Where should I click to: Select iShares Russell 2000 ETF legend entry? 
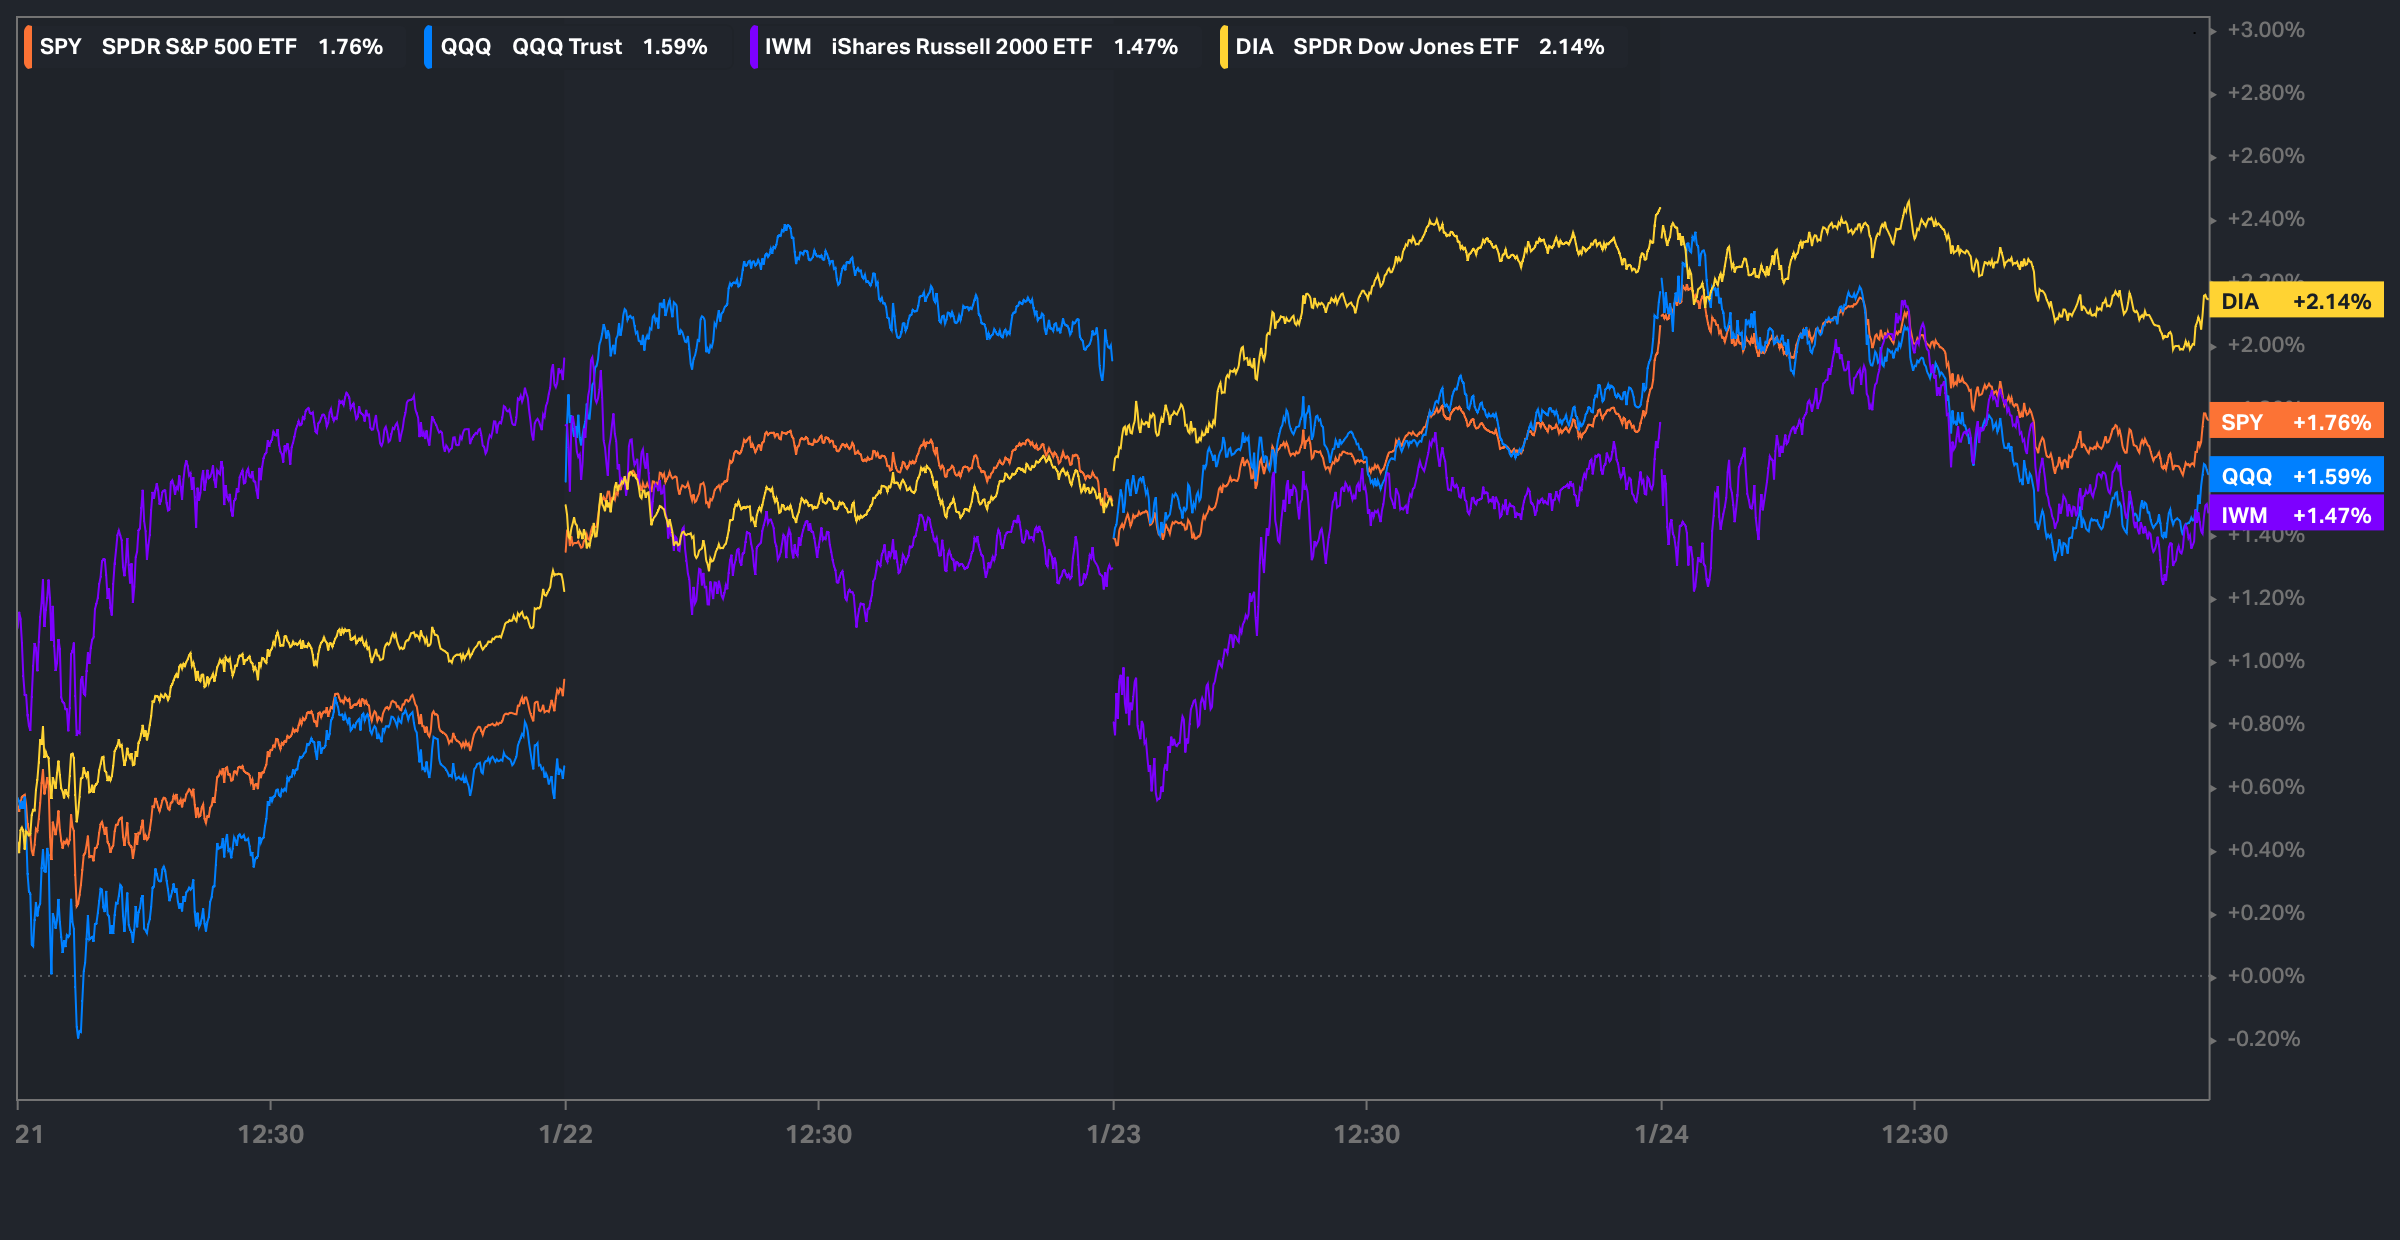[x=961, y=47]
